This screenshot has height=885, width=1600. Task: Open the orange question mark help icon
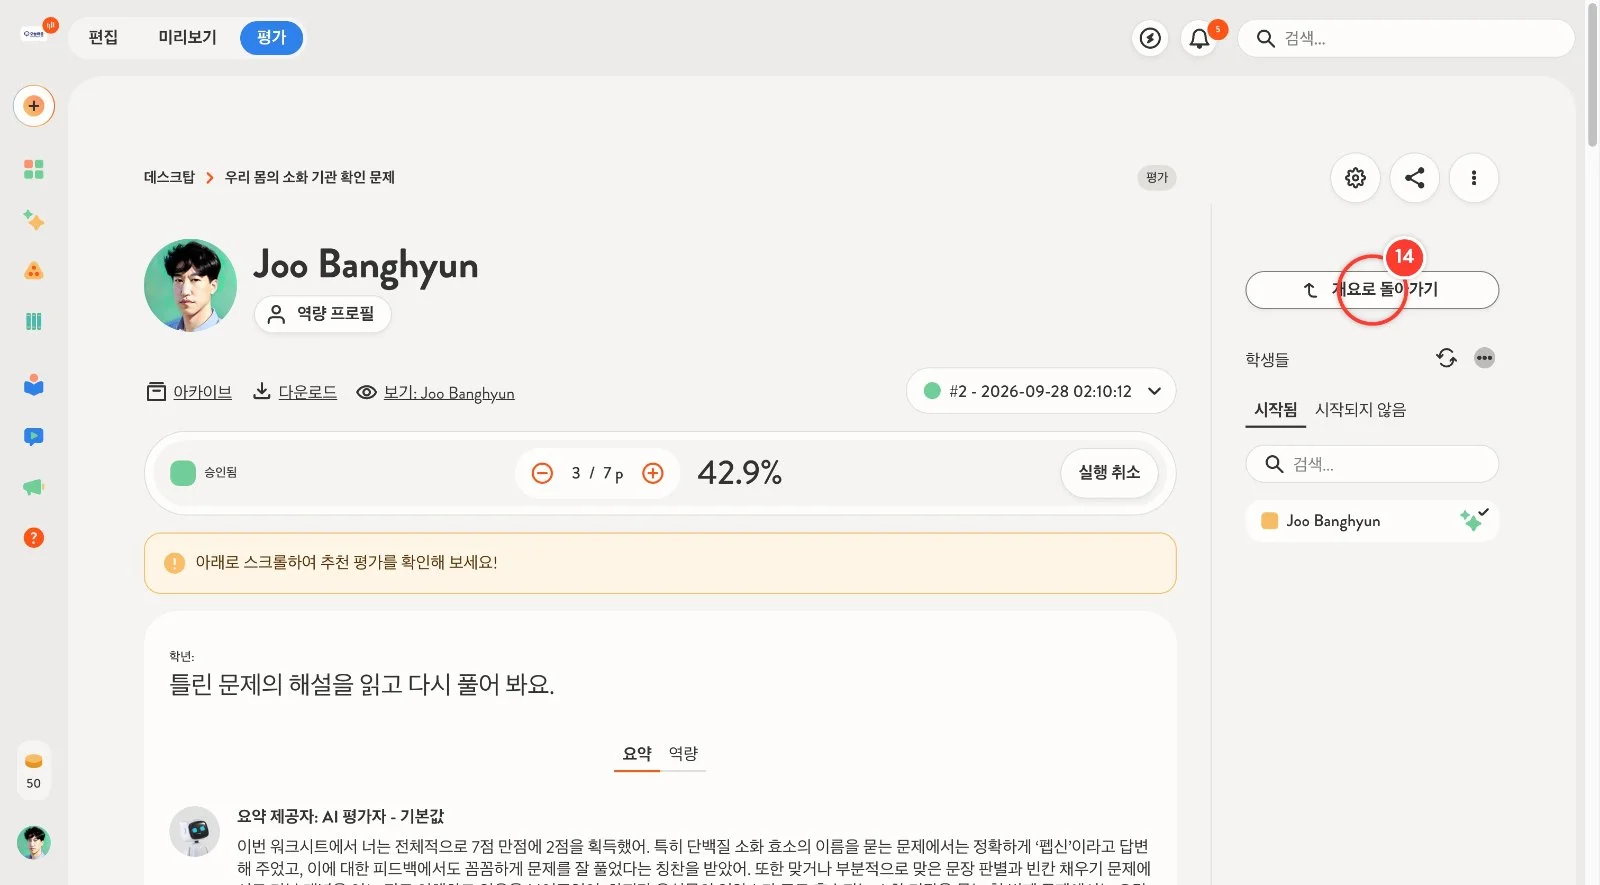(x=34, y=538)
